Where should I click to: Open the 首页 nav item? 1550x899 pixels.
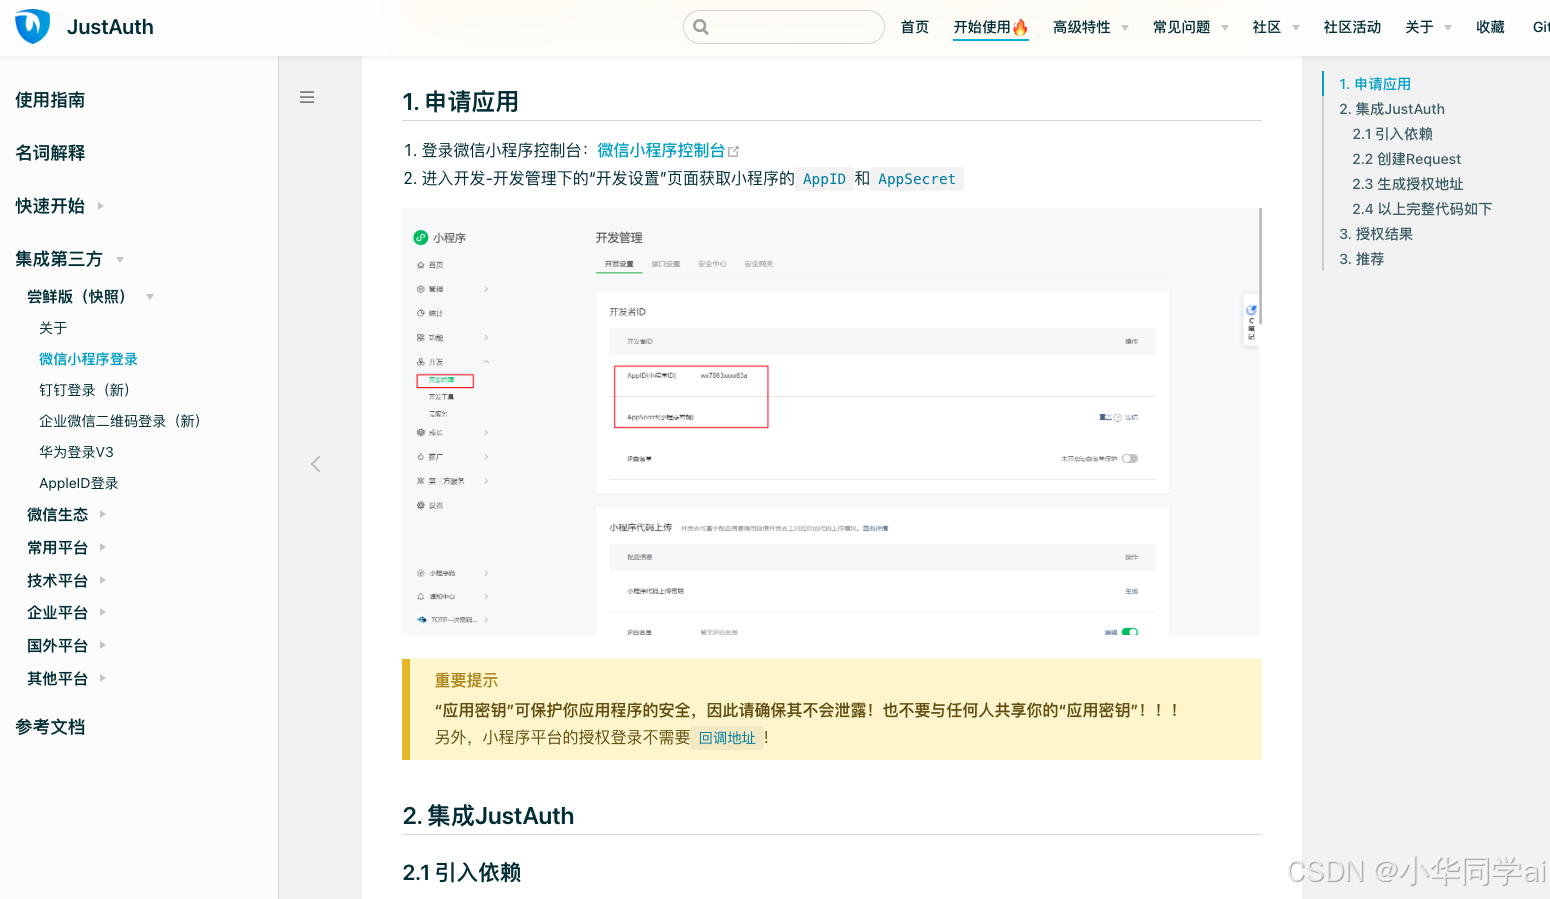915,27
